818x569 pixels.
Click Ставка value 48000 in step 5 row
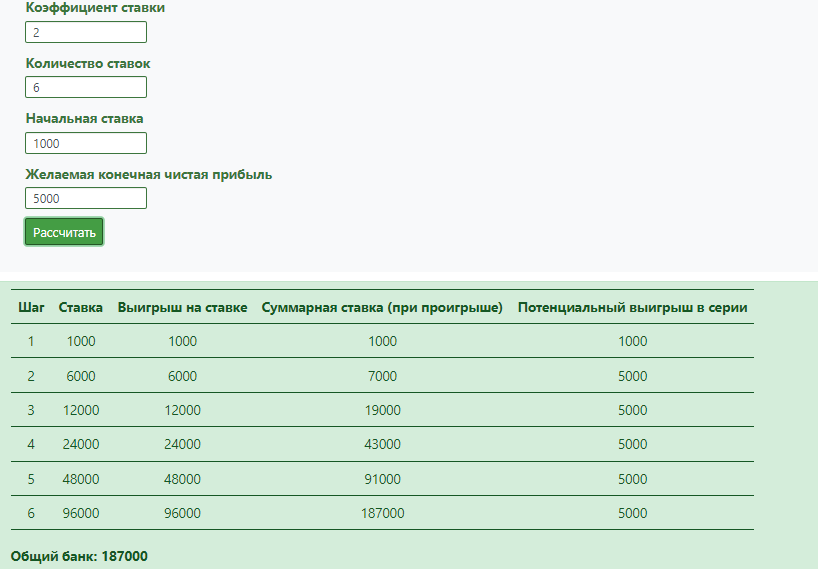tap(81, 479)
